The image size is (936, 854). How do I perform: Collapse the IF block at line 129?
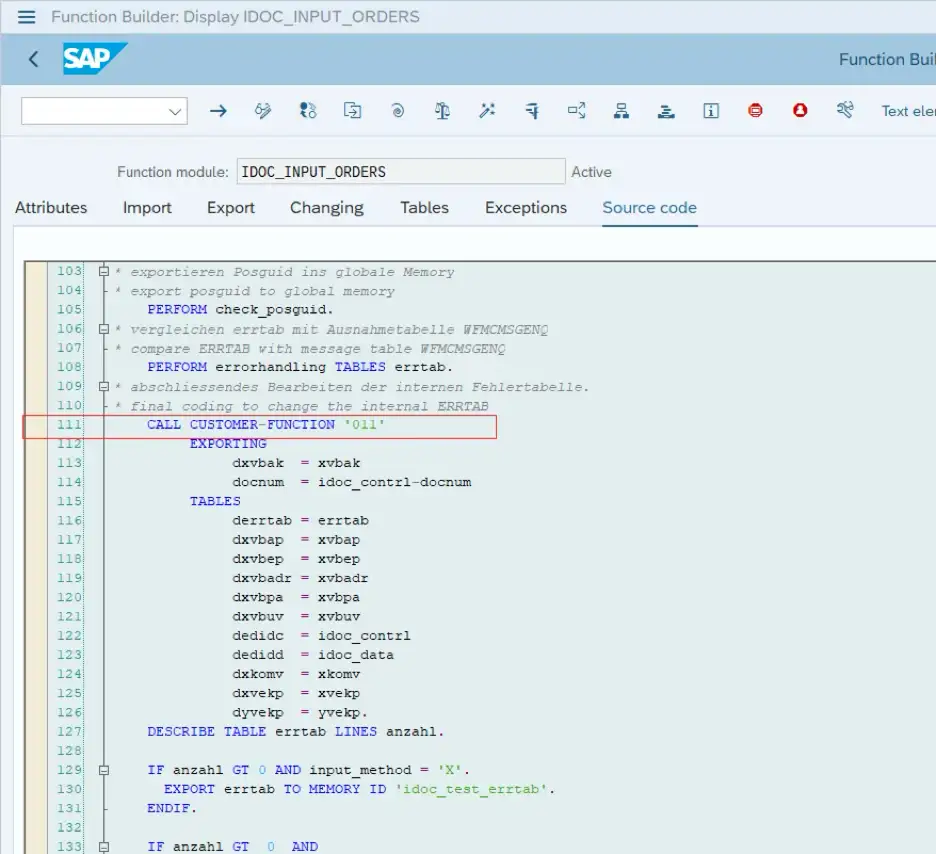coord(103,770)
